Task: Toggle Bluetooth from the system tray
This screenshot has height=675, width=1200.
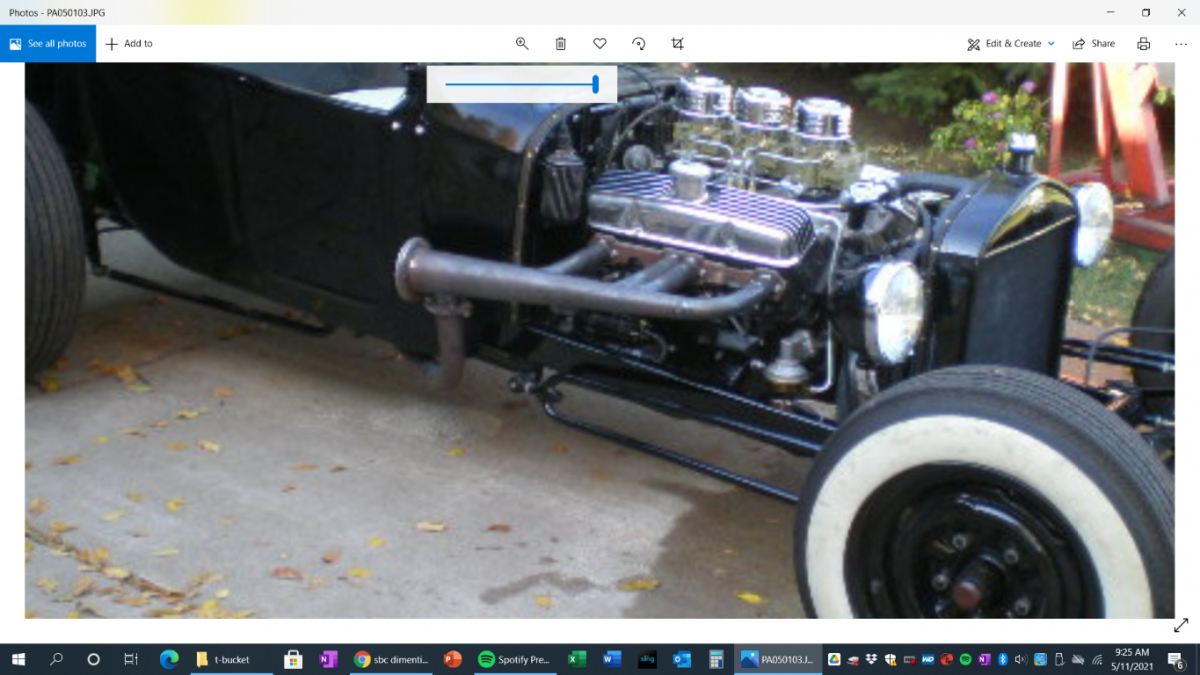Action: pyautogui.click(x=1002, y=660)
